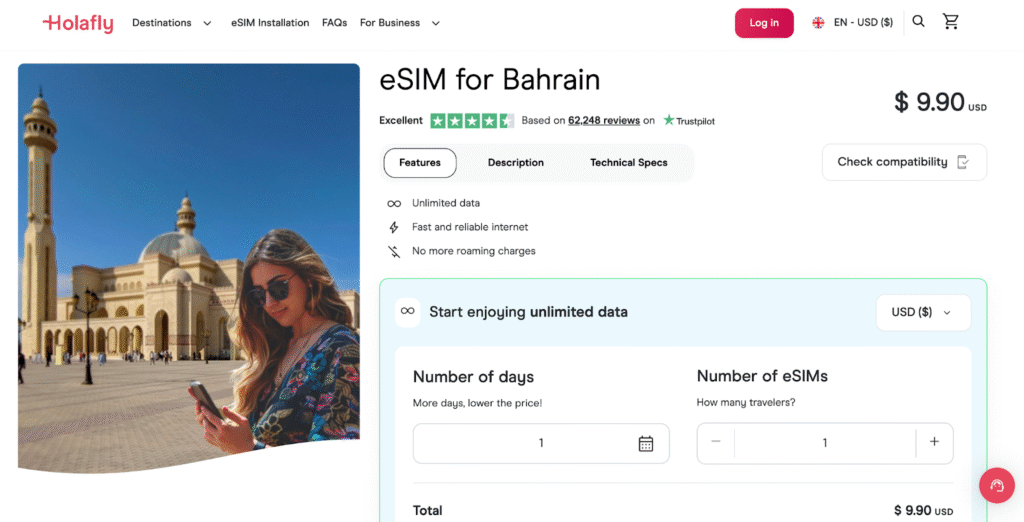The width and height of the screenshot is (1024, 522).
Task: Expand the Destinations dropdown menu
Action: pyautogui.click(x=171, y=23)
